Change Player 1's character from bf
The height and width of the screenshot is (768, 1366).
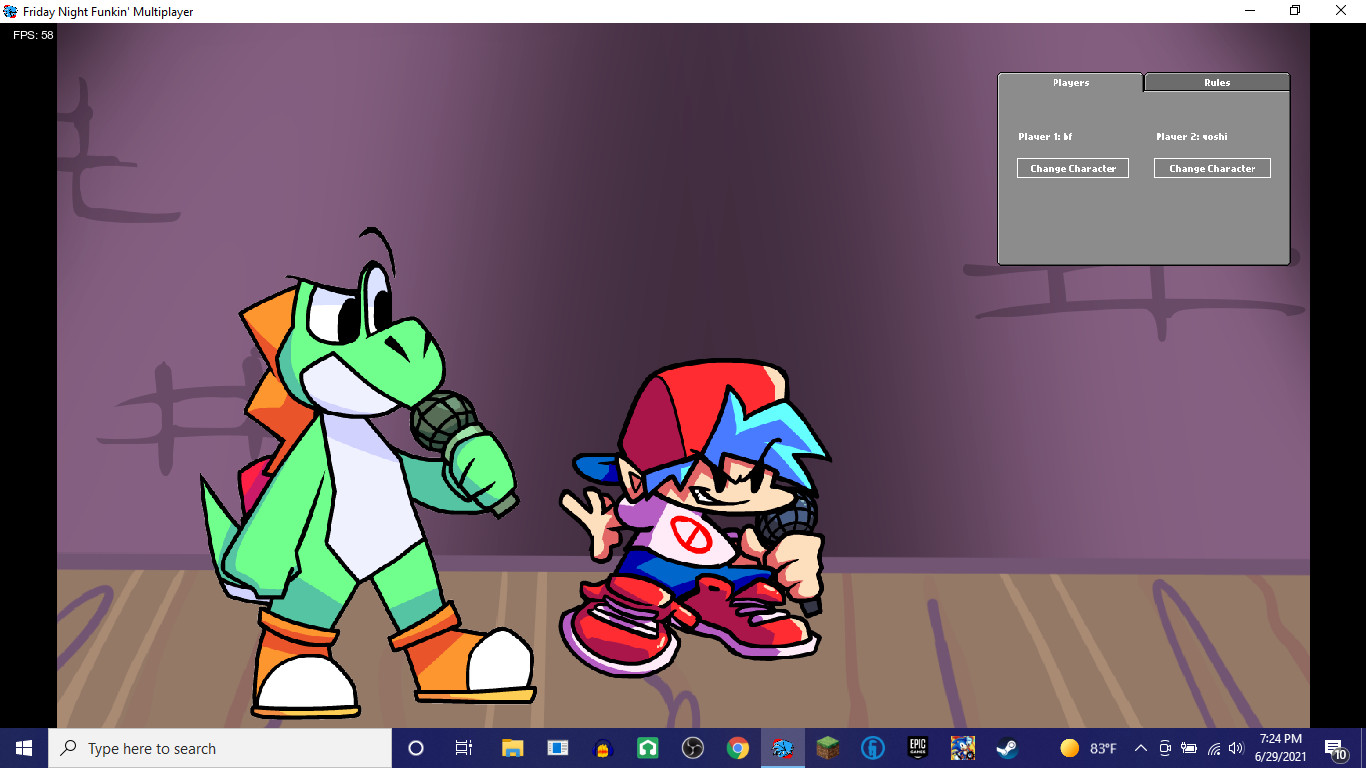tap(1072, 167)
